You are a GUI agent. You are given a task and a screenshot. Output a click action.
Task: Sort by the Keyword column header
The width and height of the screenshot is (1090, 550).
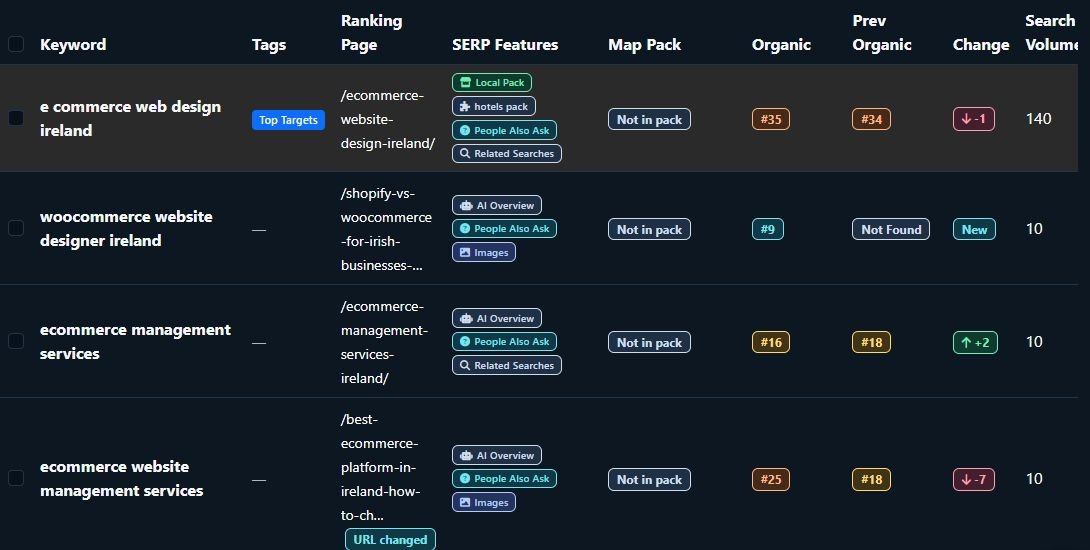[x=73, y=45]
